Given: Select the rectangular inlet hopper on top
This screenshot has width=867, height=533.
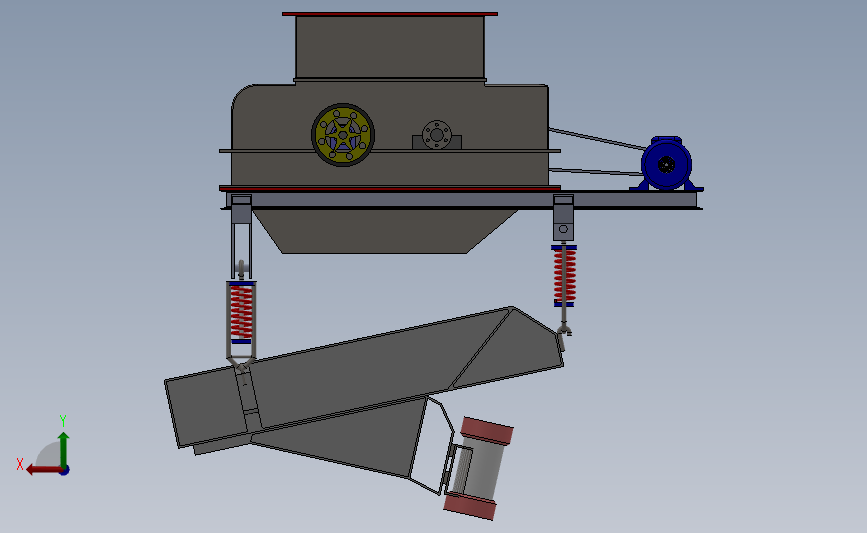Looking at the screenshot, I should 390,47.
